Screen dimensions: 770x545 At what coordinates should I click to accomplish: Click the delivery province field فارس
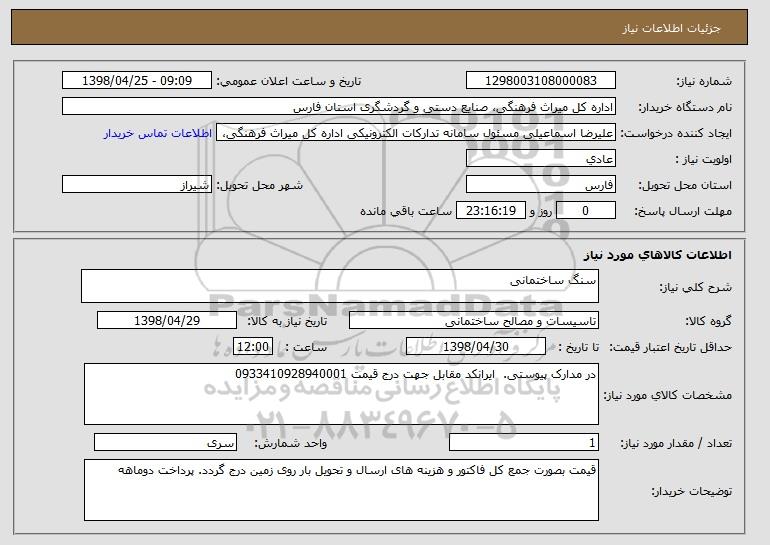[x=541, y=185]
